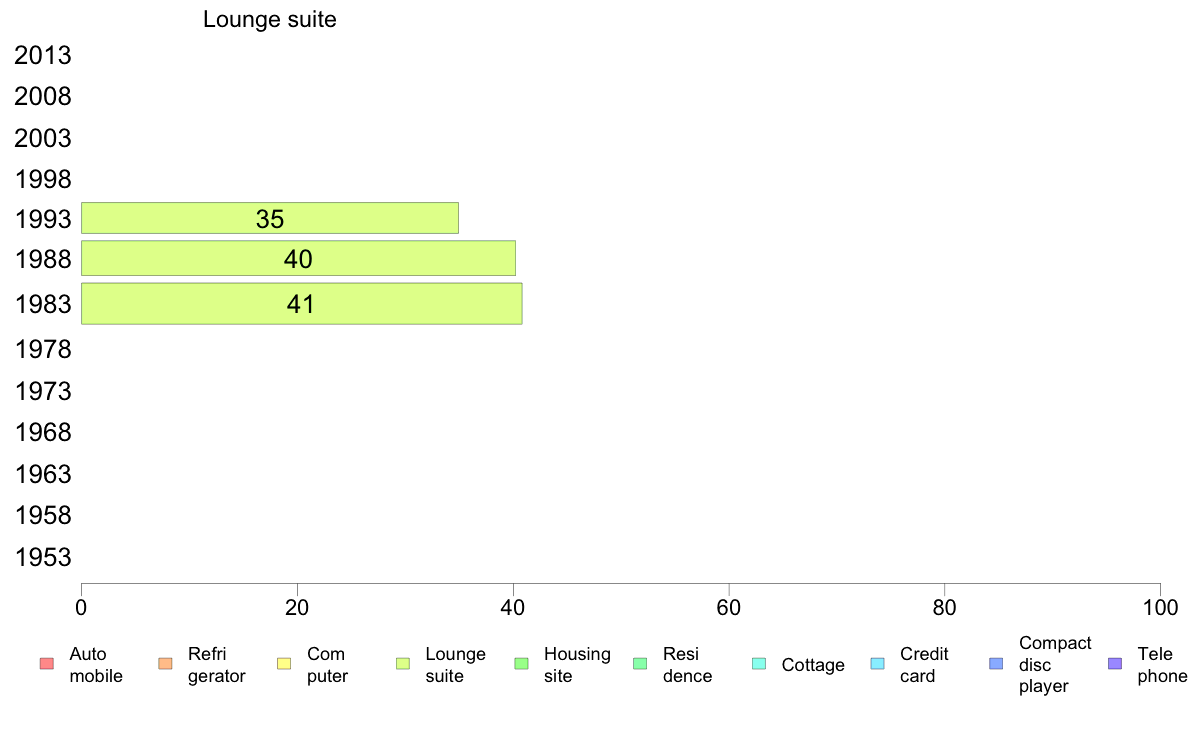
Task: Select the 1988 bar labeled 40
Action: pos(298,259)
